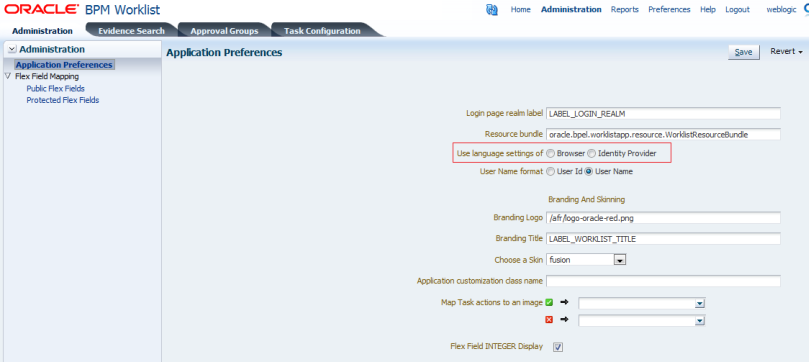Open Public Flex Fields link
Image resolution: width=809 pixels, height=362 pixels.
coord(55,88)
